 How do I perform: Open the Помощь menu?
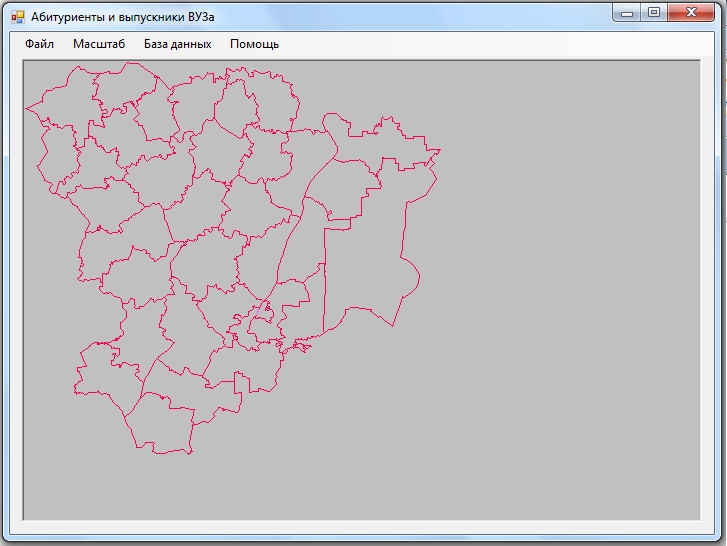[x=255, y=44]
